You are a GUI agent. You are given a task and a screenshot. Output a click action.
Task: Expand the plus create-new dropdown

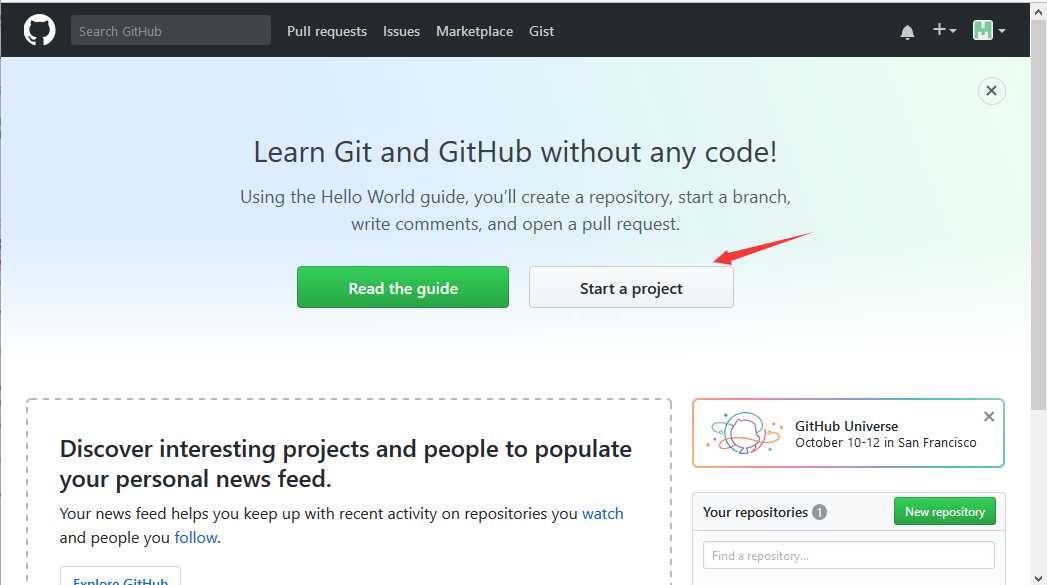[x=944, y=30]
